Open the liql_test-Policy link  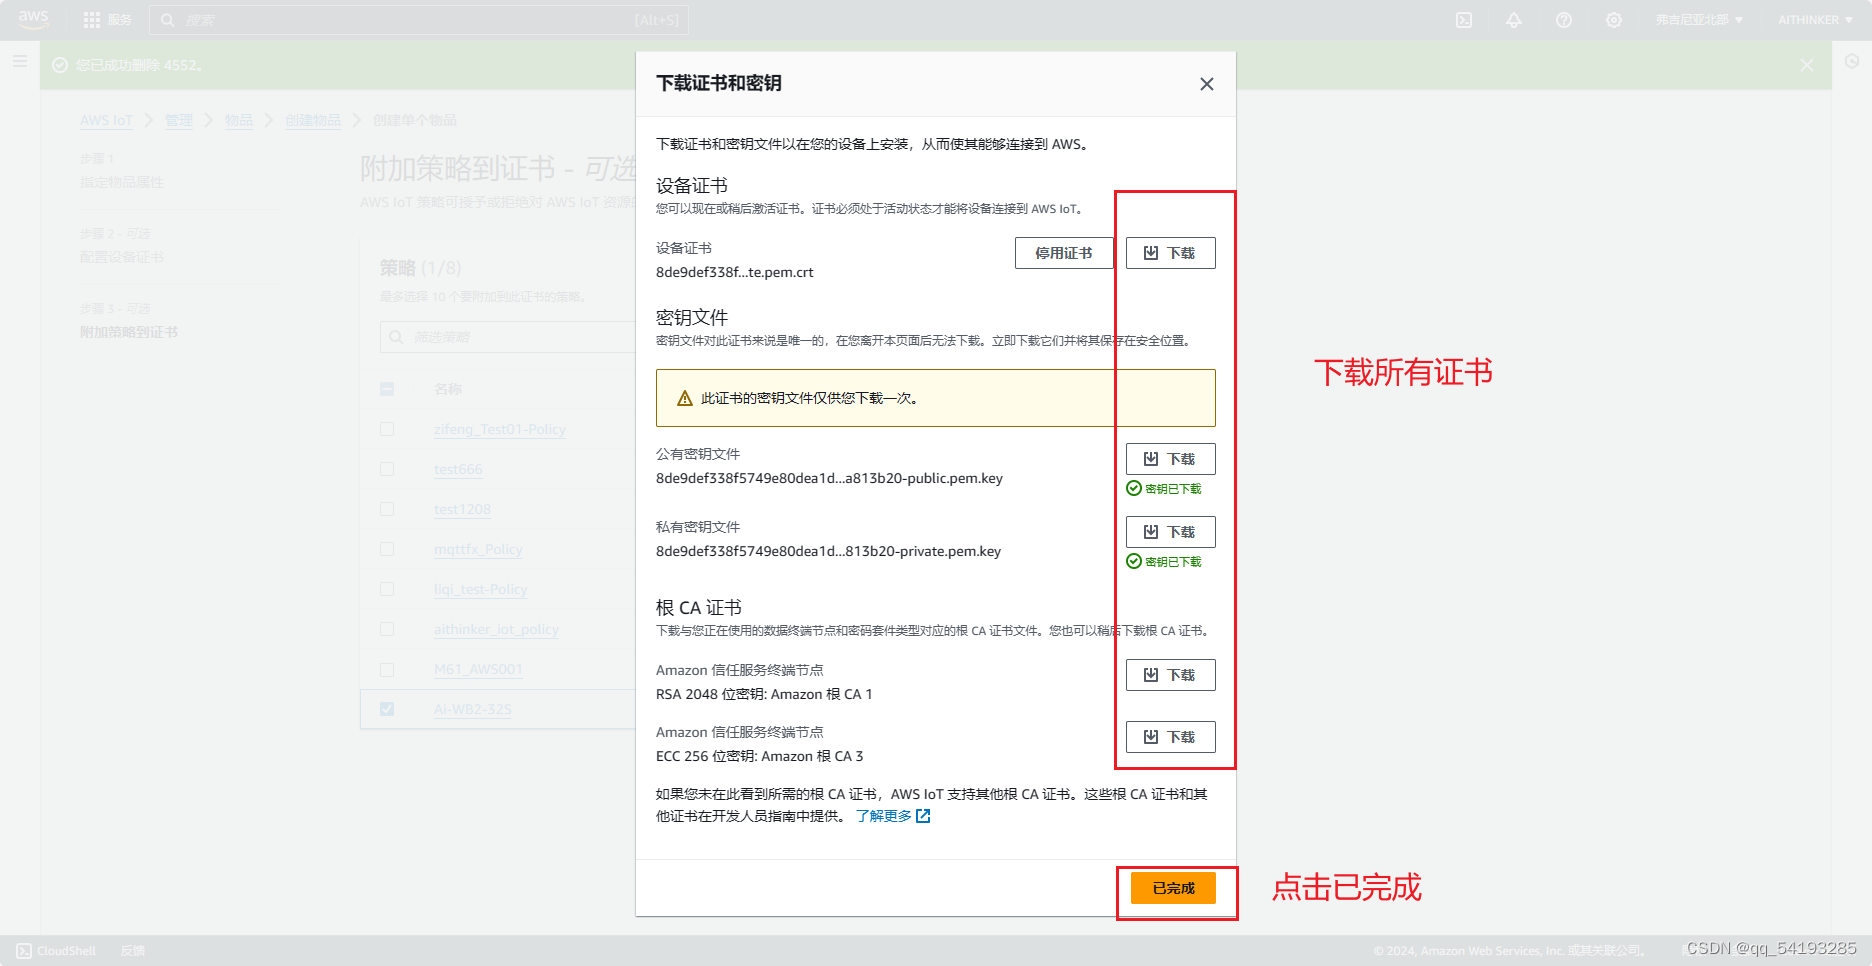click(x=480, y=589)
